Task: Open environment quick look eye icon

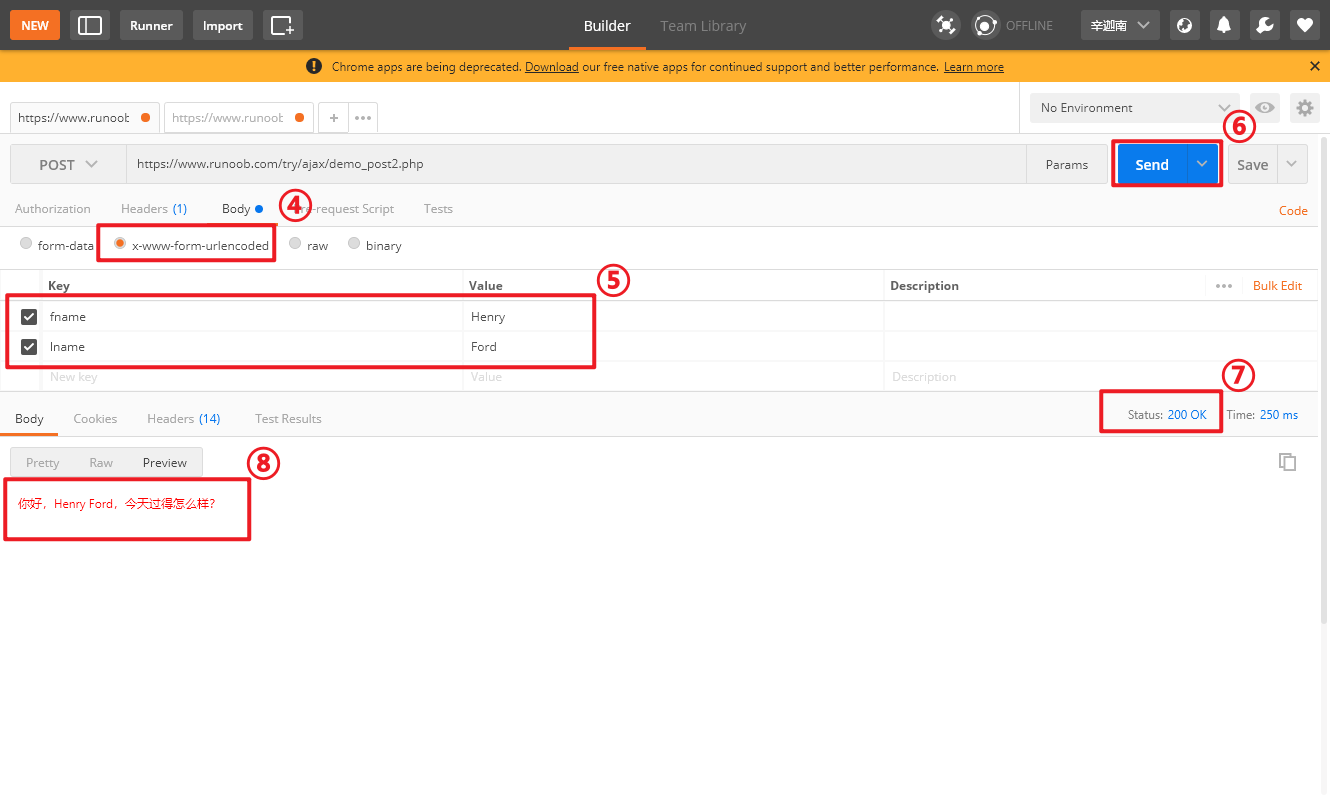Action: pos(1265,108)
